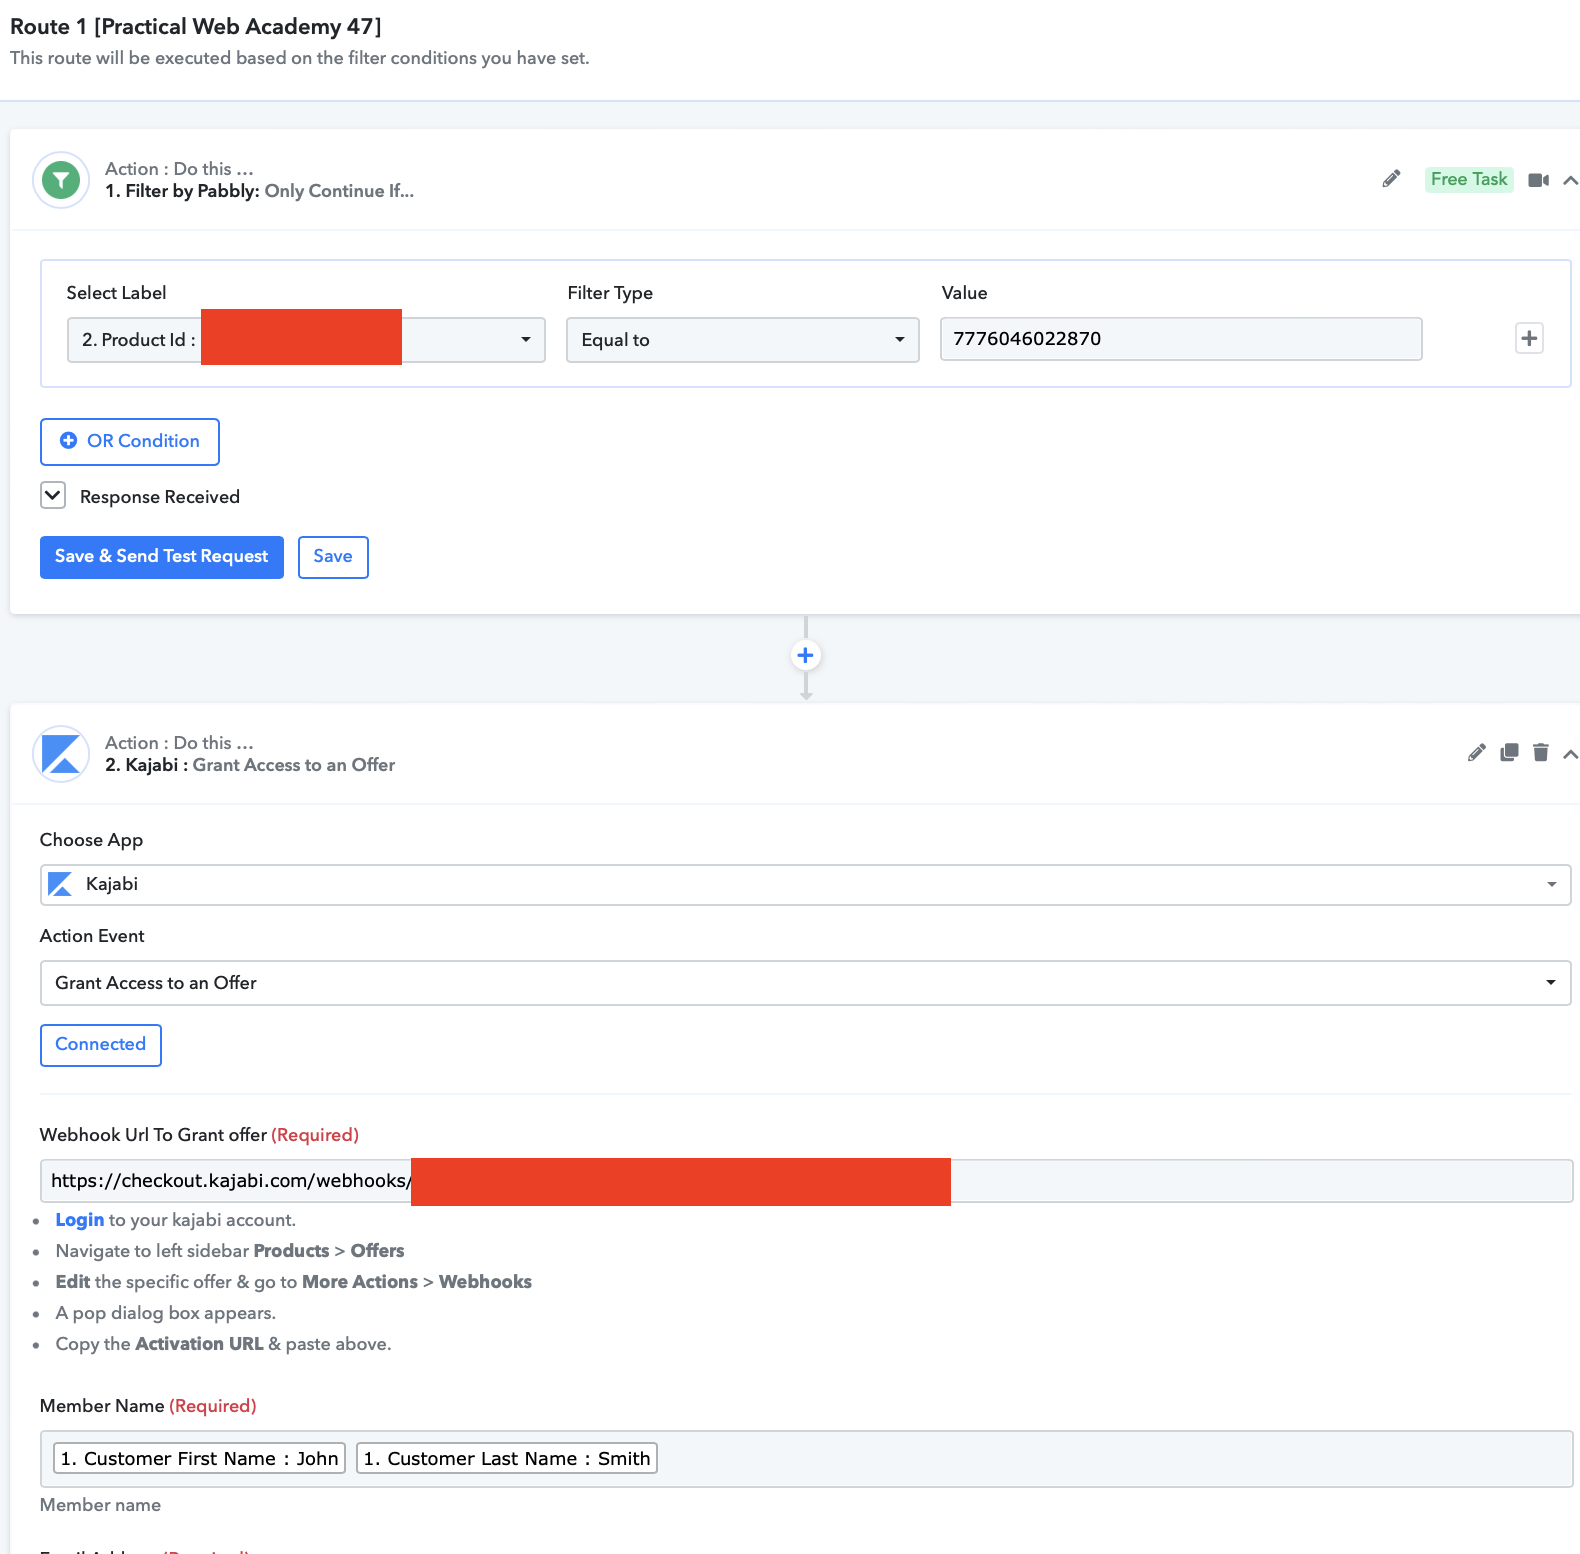Click the Webhook Url To Grant offer field

[806, 1181]
